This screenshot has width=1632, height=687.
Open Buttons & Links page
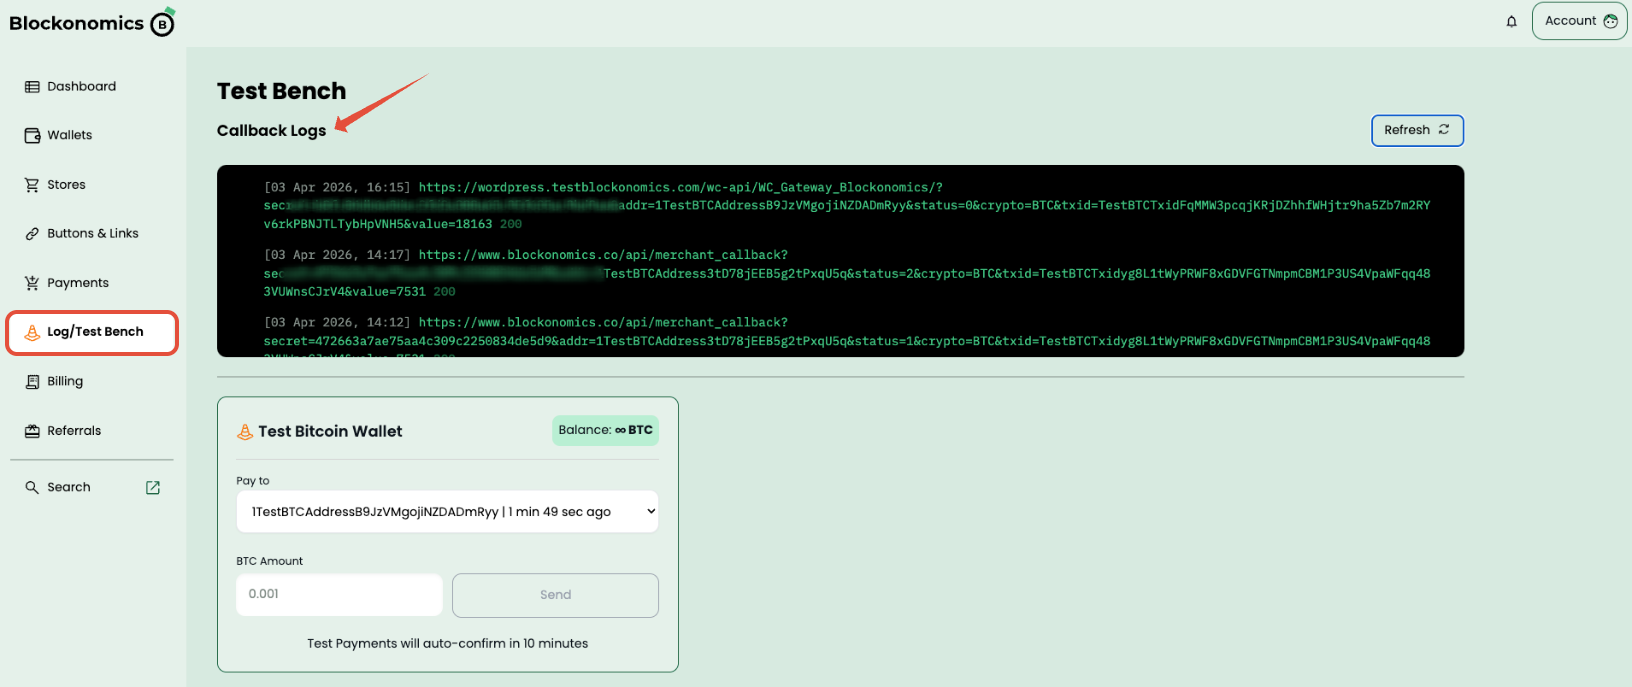tap(93, 233)
